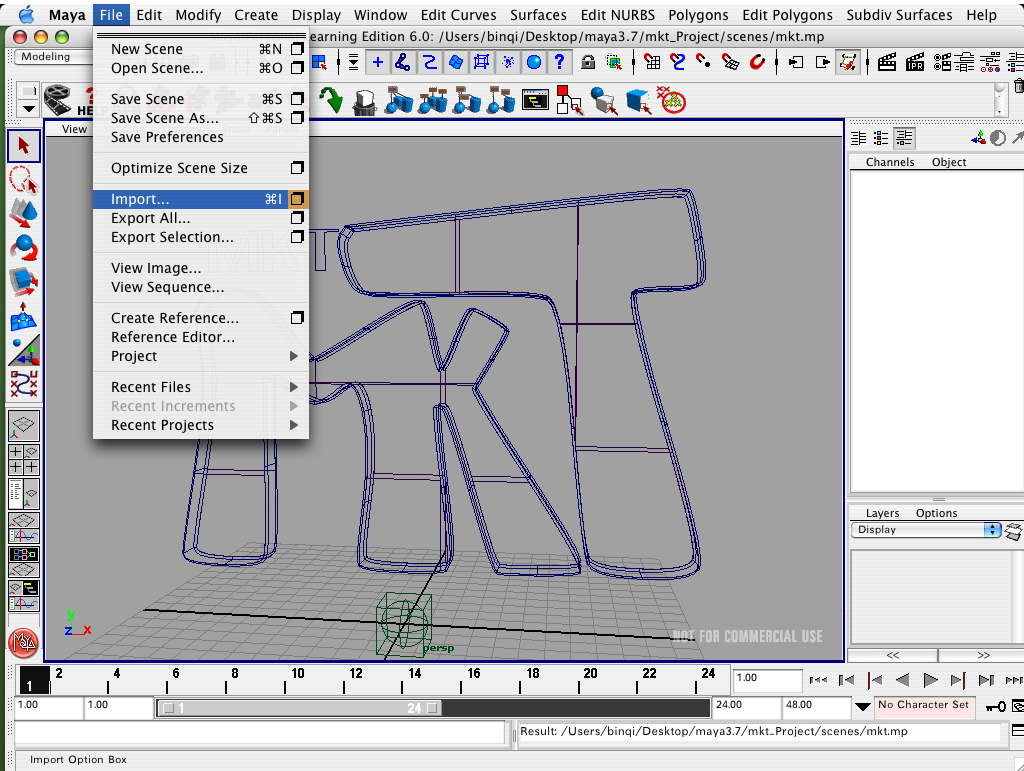The width and height of the screenshot is (1024, 771).
Task: Click the film reel shelf icon
Action: click(x=57, y=100)
